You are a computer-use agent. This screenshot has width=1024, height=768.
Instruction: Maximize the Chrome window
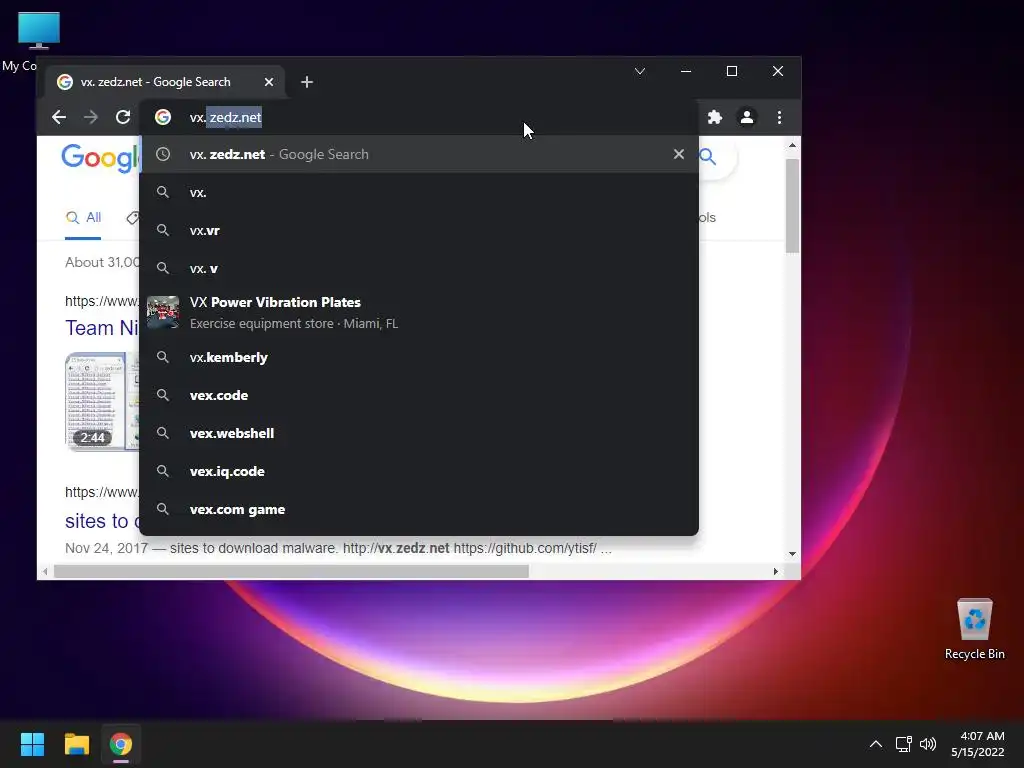pos(732,71)
